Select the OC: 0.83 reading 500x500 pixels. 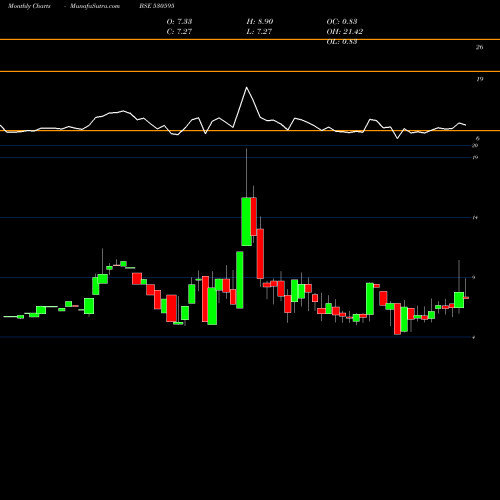pyautogui.click(x=342, y=21)
